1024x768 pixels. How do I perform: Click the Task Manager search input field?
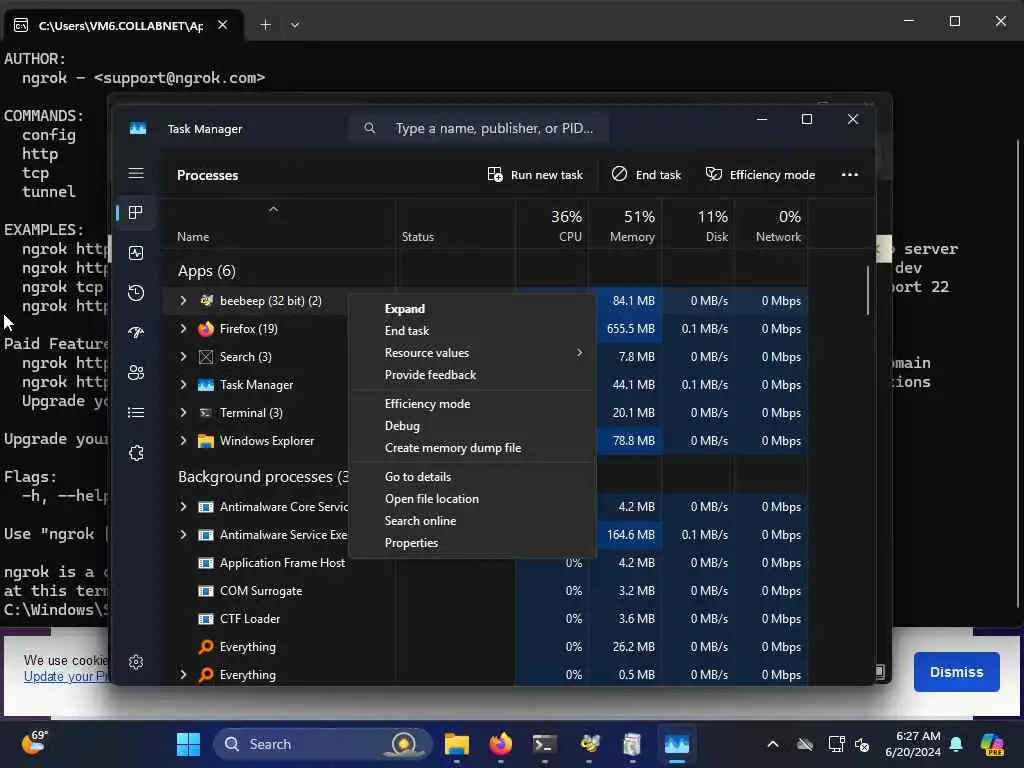tap(479, 128)
